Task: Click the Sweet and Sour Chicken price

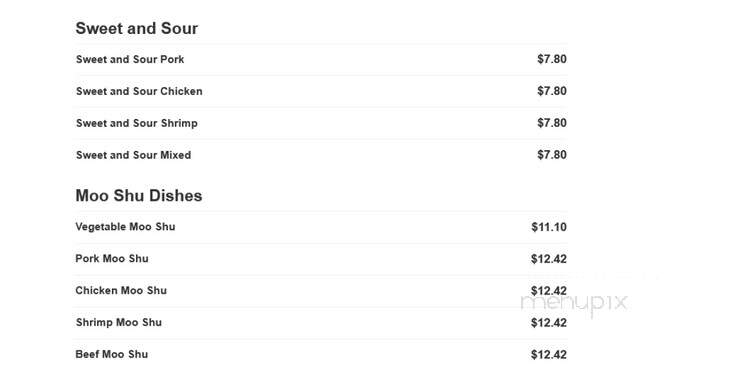Action: 552,91
